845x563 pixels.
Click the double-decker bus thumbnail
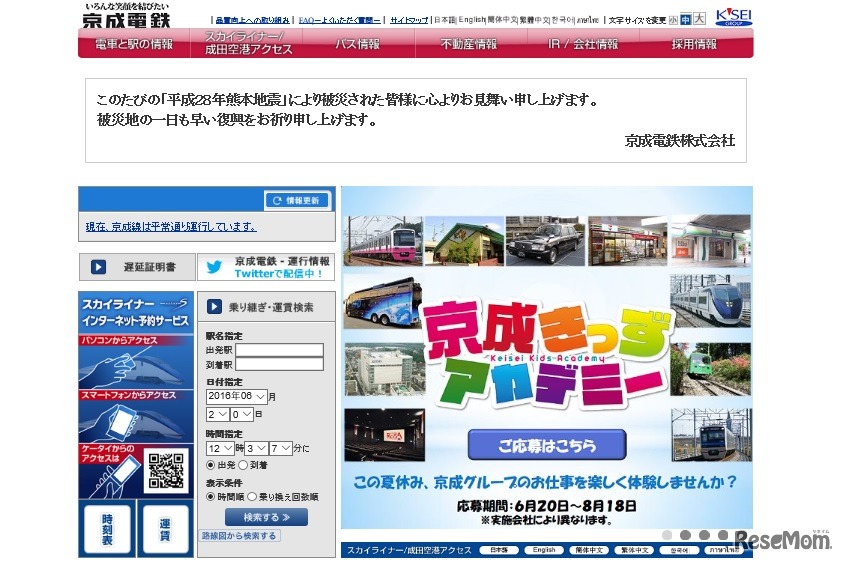(x=383, y=301)
